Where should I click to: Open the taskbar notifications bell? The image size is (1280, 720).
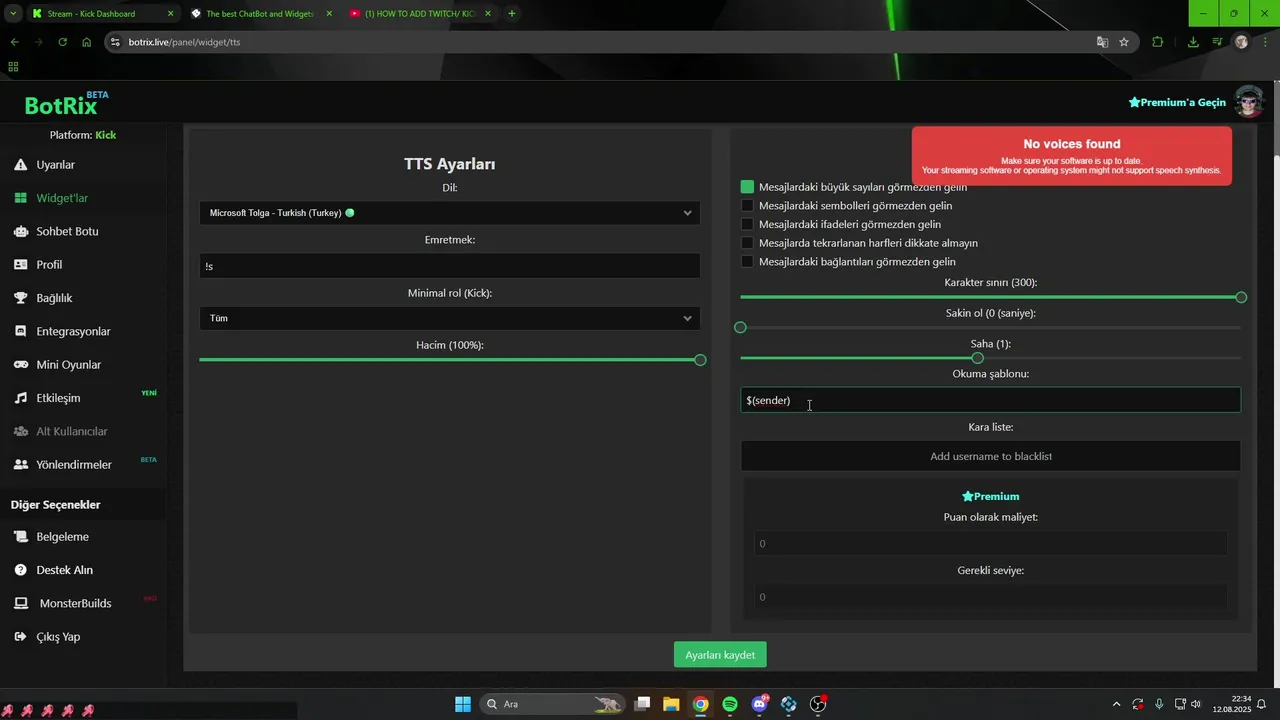pyautogui.click(x=1262, y=704)
